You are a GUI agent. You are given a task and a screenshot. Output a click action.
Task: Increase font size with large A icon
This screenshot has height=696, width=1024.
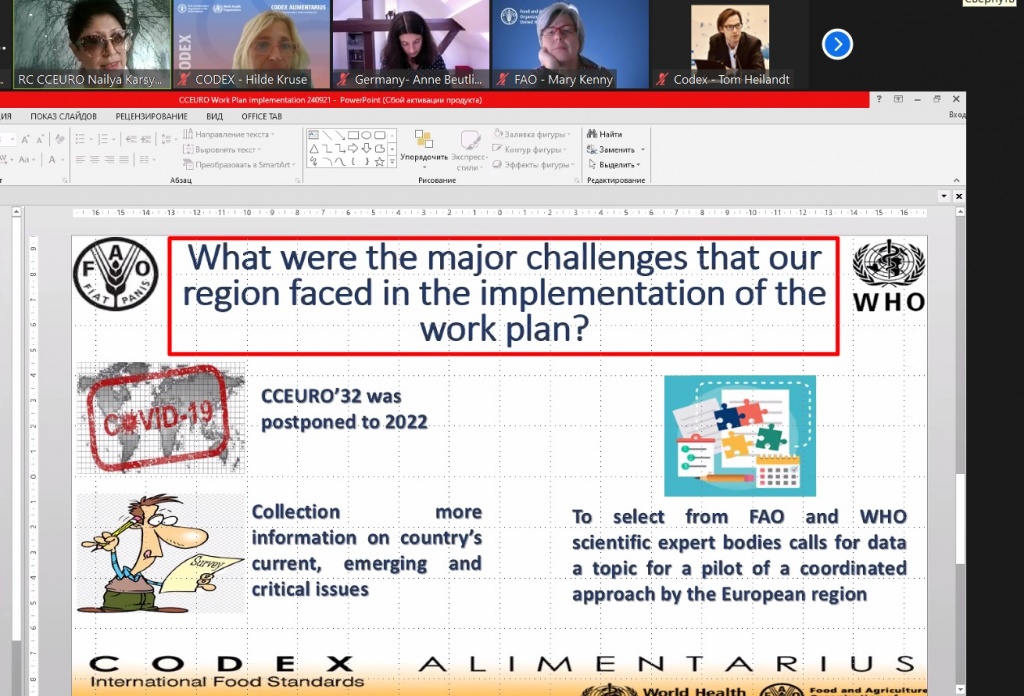[25, 138]
